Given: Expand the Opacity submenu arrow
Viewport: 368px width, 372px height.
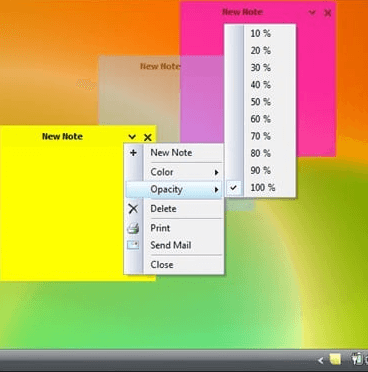Looking at the screenshot, I should coord(216,190).
